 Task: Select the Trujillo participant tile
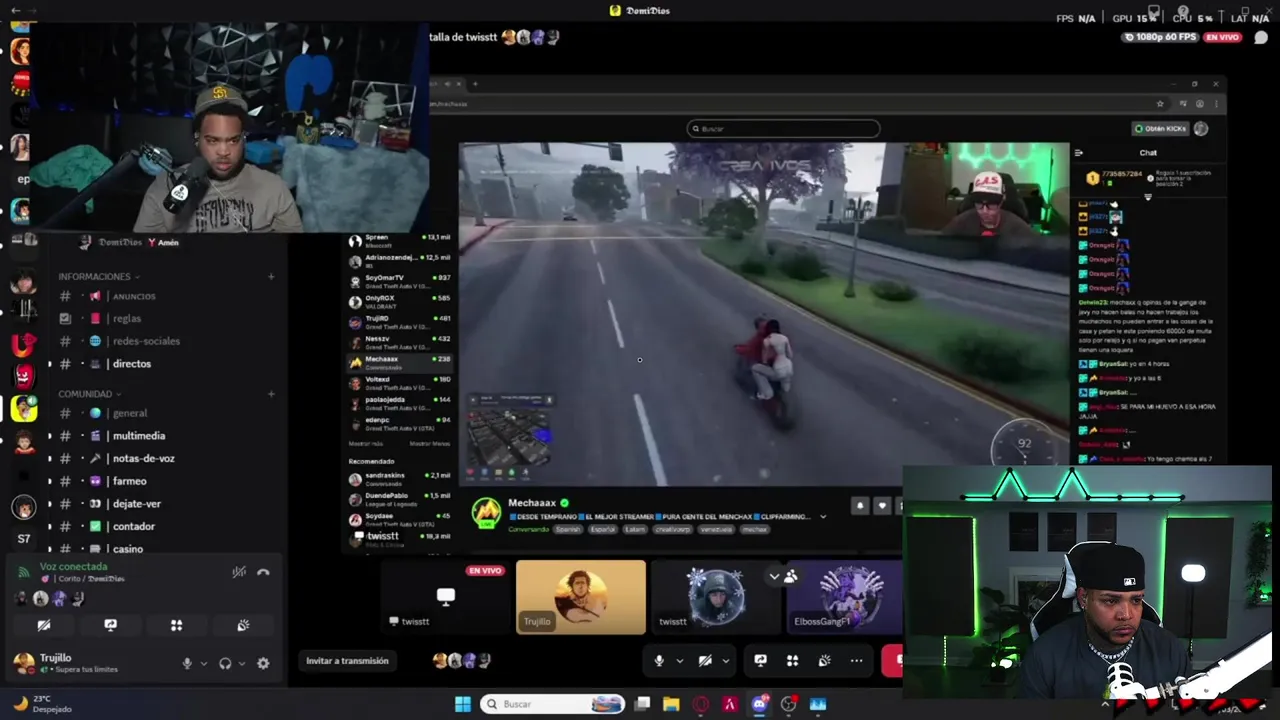pos(581,597)
